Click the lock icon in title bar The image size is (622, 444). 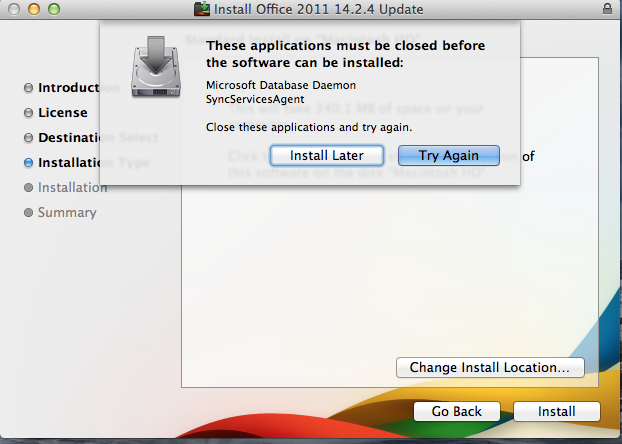tap(607, 9)
